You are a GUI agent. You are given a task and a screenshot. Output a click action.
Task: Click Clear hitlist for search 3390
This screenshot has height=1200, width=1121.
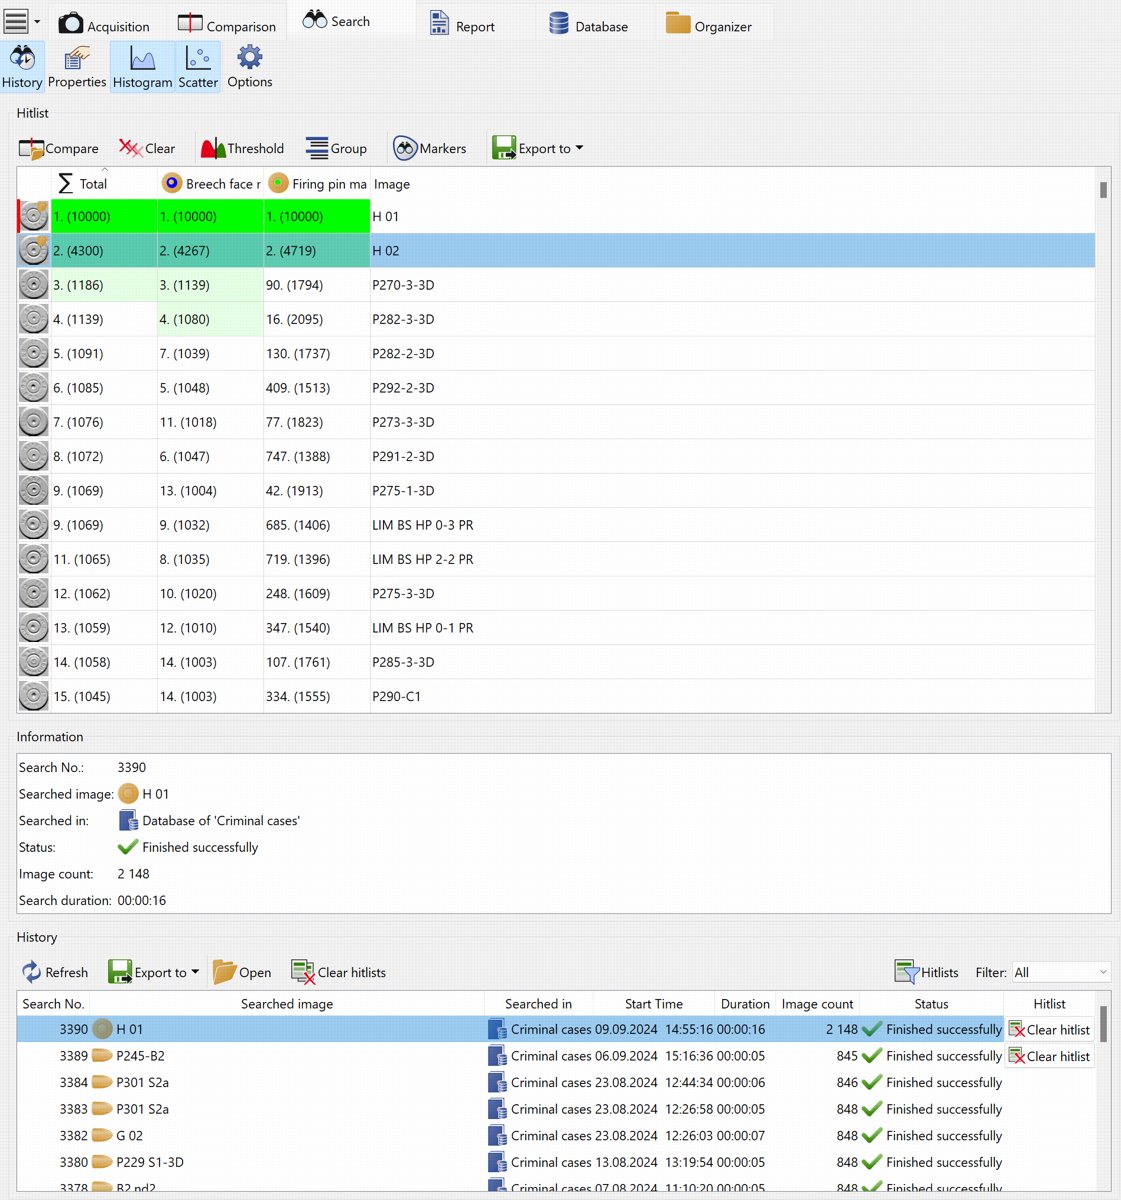[1049, 1030]
